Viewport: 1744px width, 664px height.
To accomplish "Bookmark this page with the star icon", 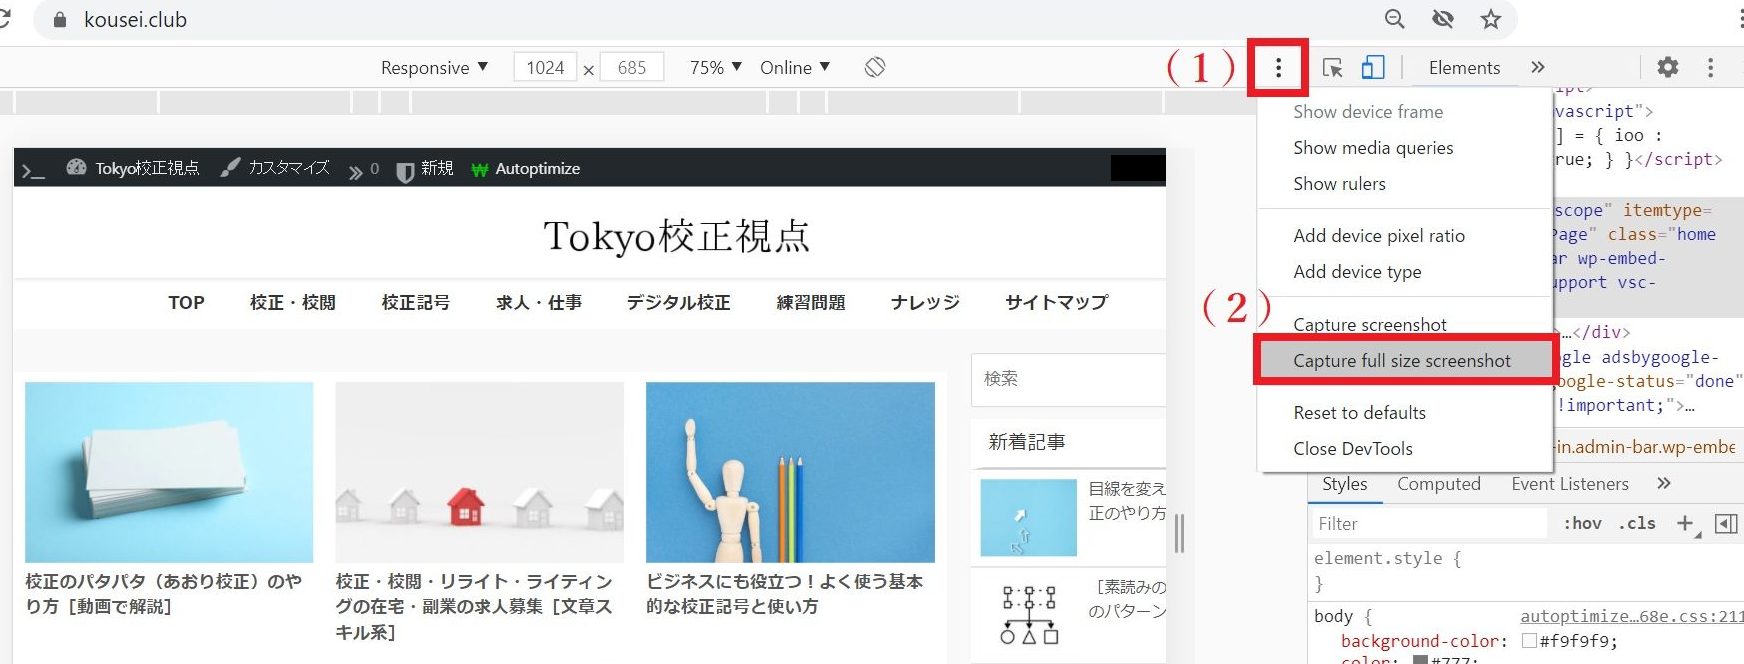I will pos(1491,19).
